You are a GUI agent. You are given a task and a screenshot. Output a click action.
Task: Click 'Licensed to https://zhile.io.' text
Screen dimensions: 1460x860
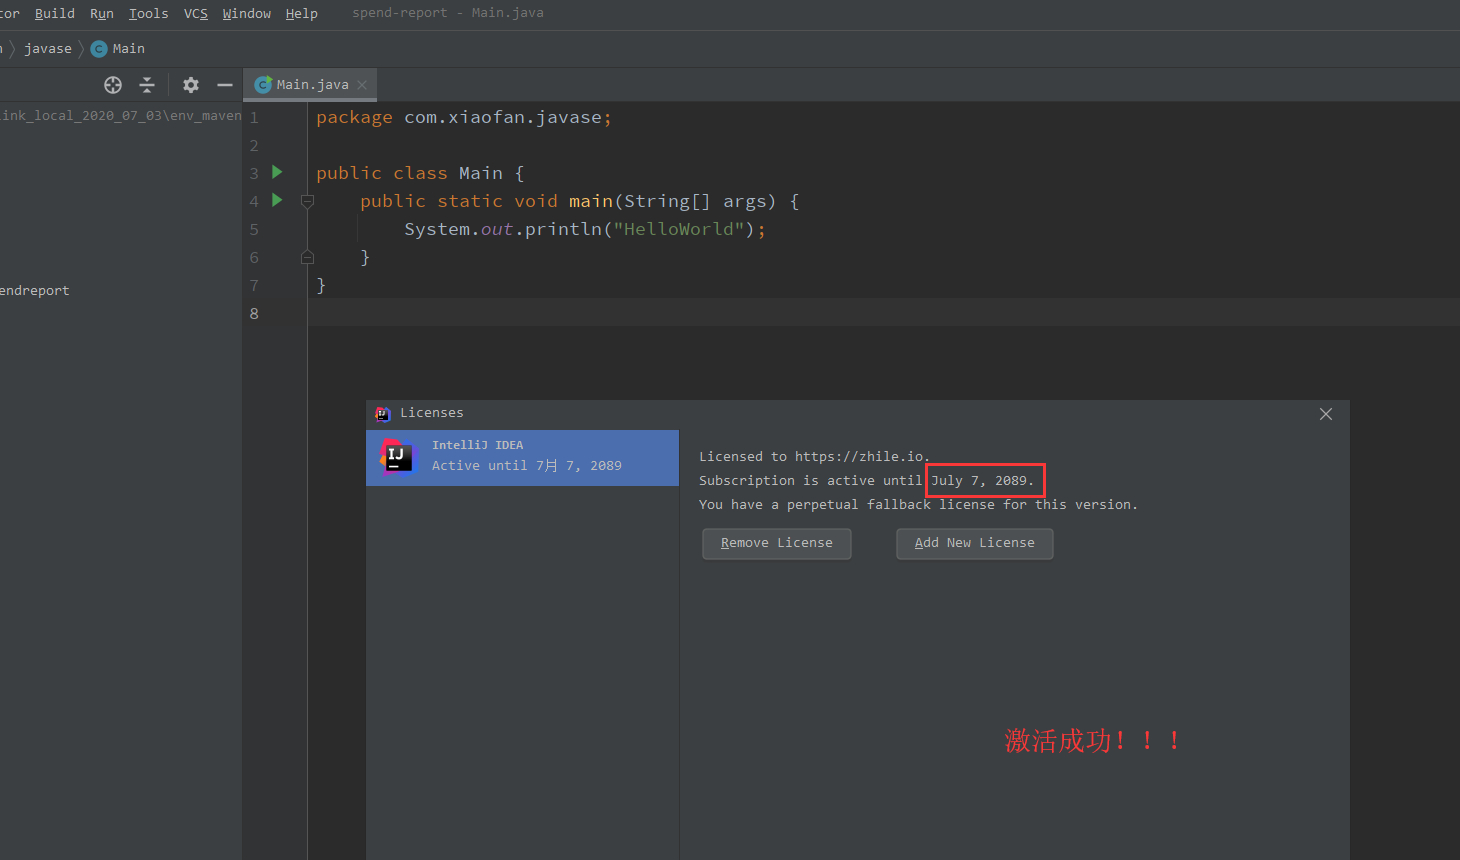coord(814,457)
